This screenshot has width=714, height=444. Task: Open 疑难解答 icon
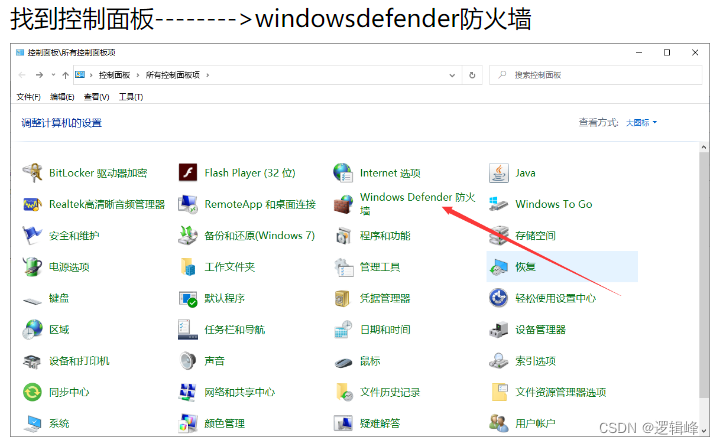tap(343, 424)
